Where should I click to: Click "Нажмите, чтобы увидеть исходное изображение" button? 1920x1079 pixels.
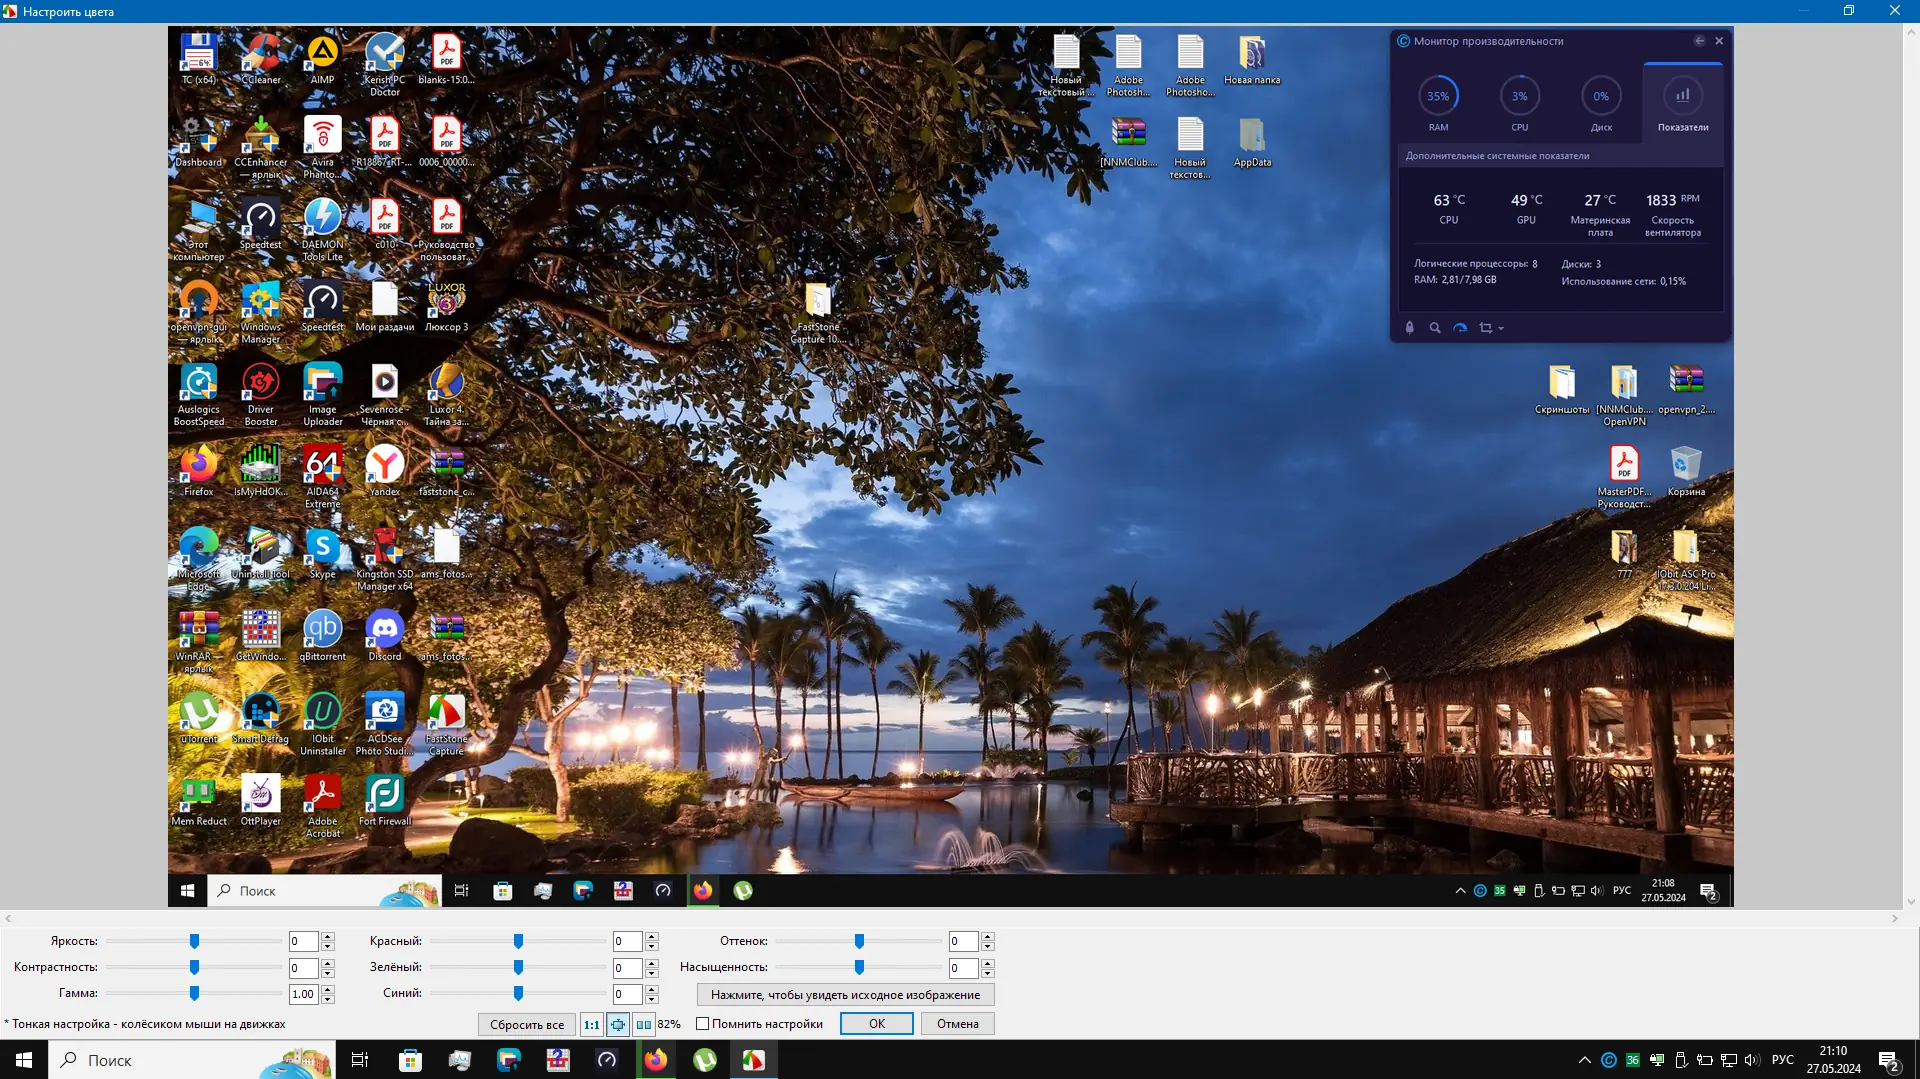[x=845, y=995]
